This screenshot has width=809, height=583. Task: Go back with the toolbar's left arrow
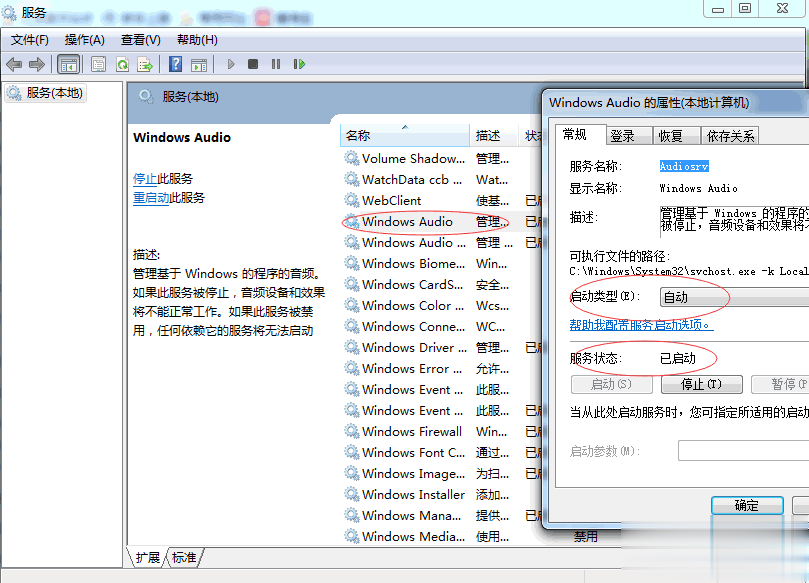(x=14, y=64)
